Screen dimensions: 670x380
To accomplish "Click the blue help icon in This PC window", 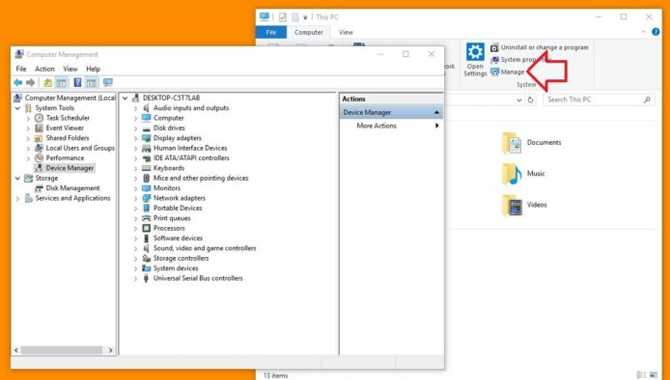I will [655, 32].
